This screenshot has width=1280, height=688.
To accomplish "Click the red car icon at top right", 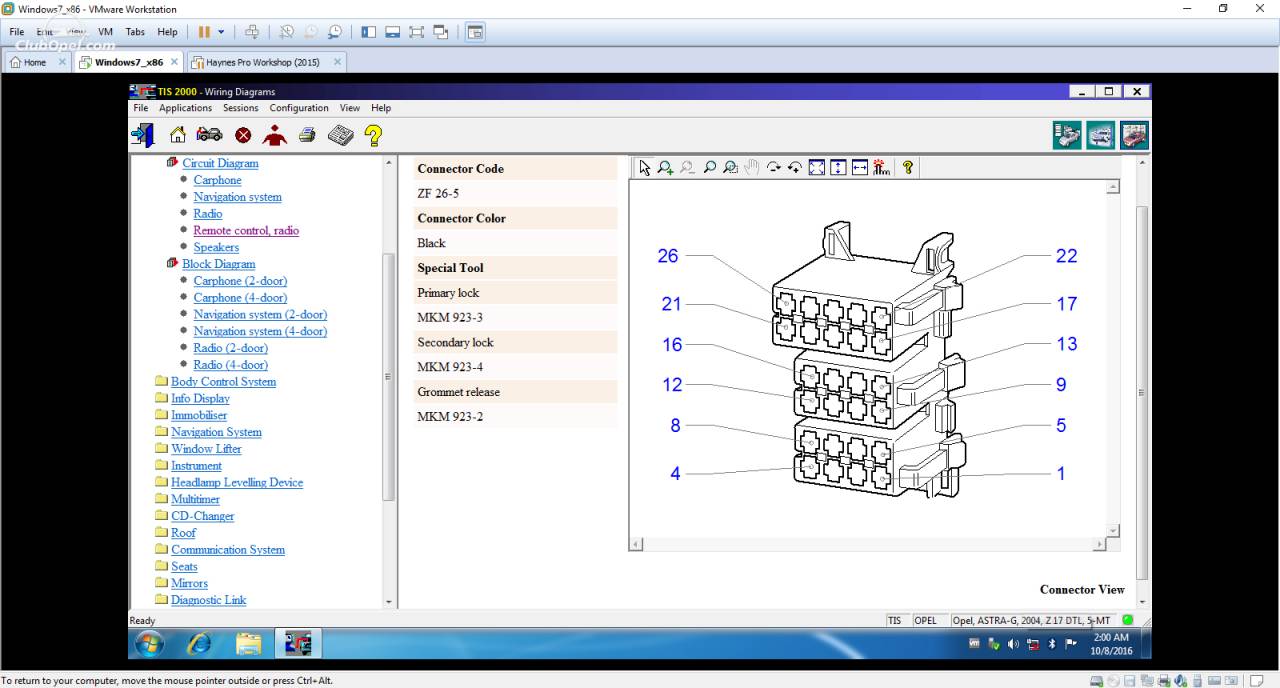I will click(x=1134, y=135).
